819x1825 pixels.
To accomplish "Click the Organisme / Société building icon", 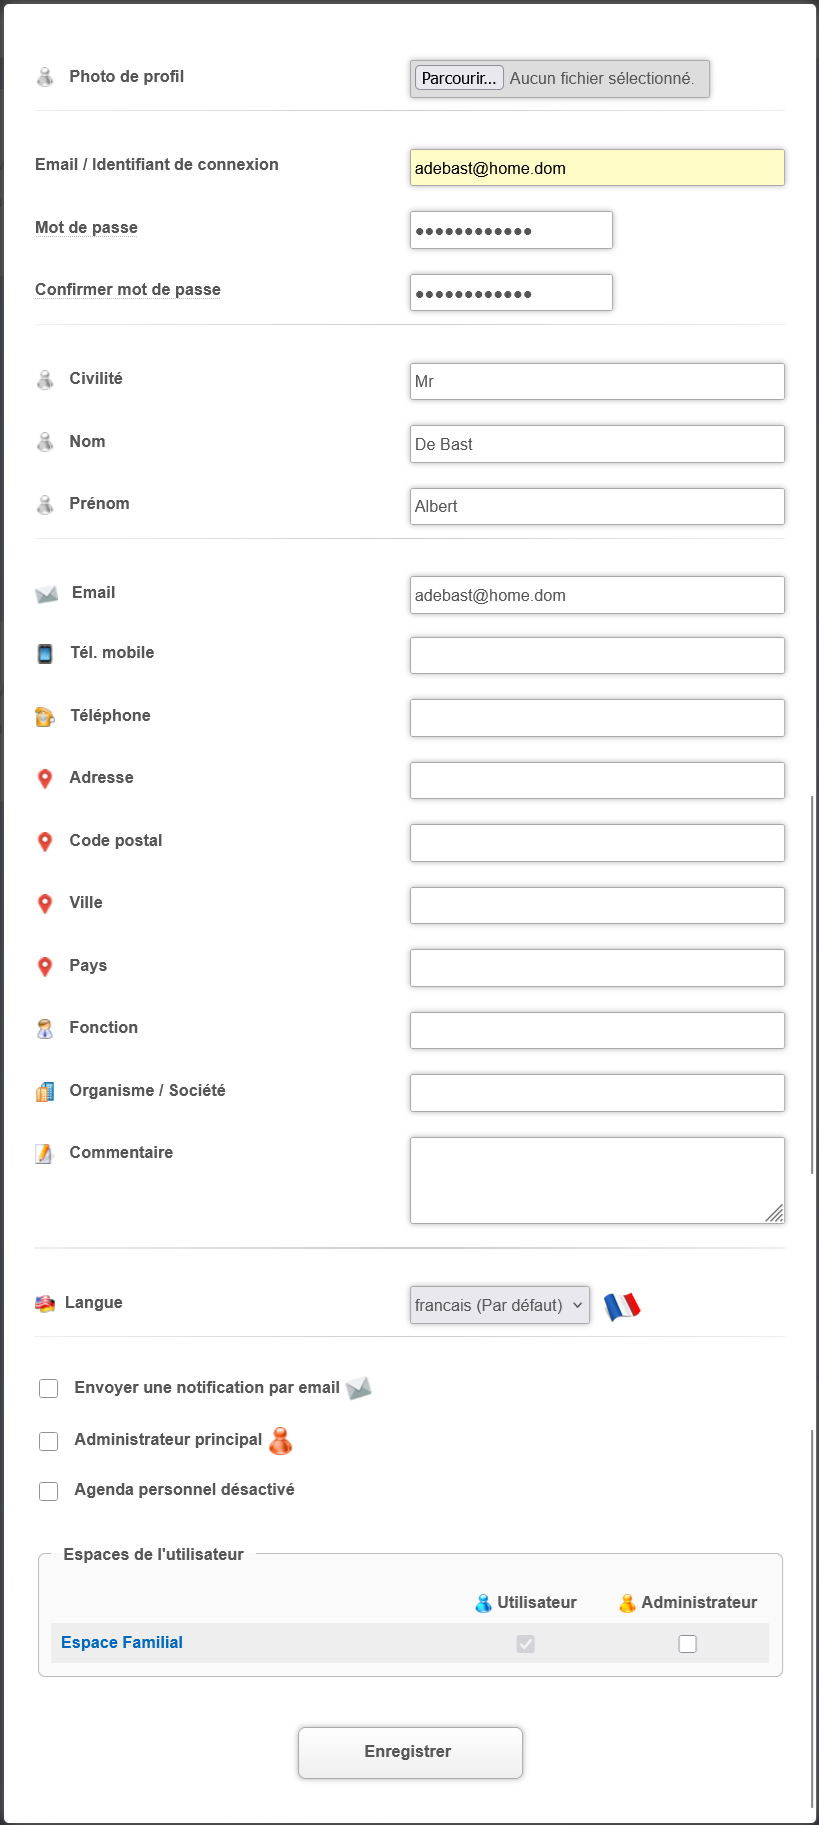I will (45, 1092).
